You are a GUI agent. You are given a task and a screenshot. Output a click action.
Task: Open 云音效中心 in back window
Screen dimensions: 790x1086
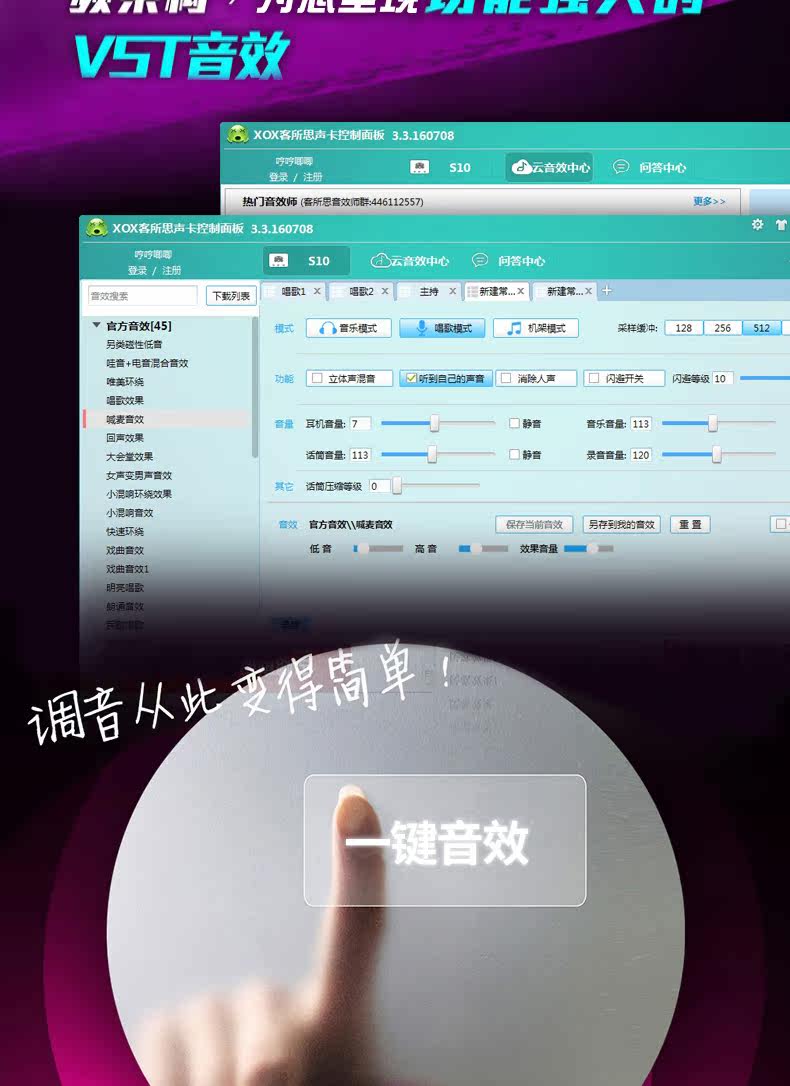point(550,167)
